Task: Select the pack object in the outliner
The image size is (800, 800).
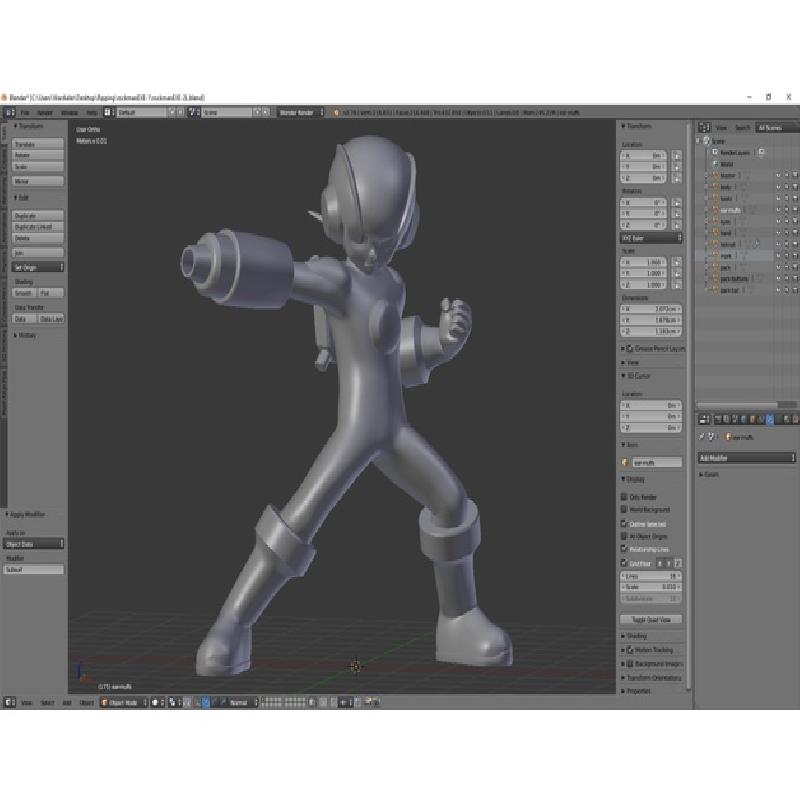Action: (x=727, y=267)
